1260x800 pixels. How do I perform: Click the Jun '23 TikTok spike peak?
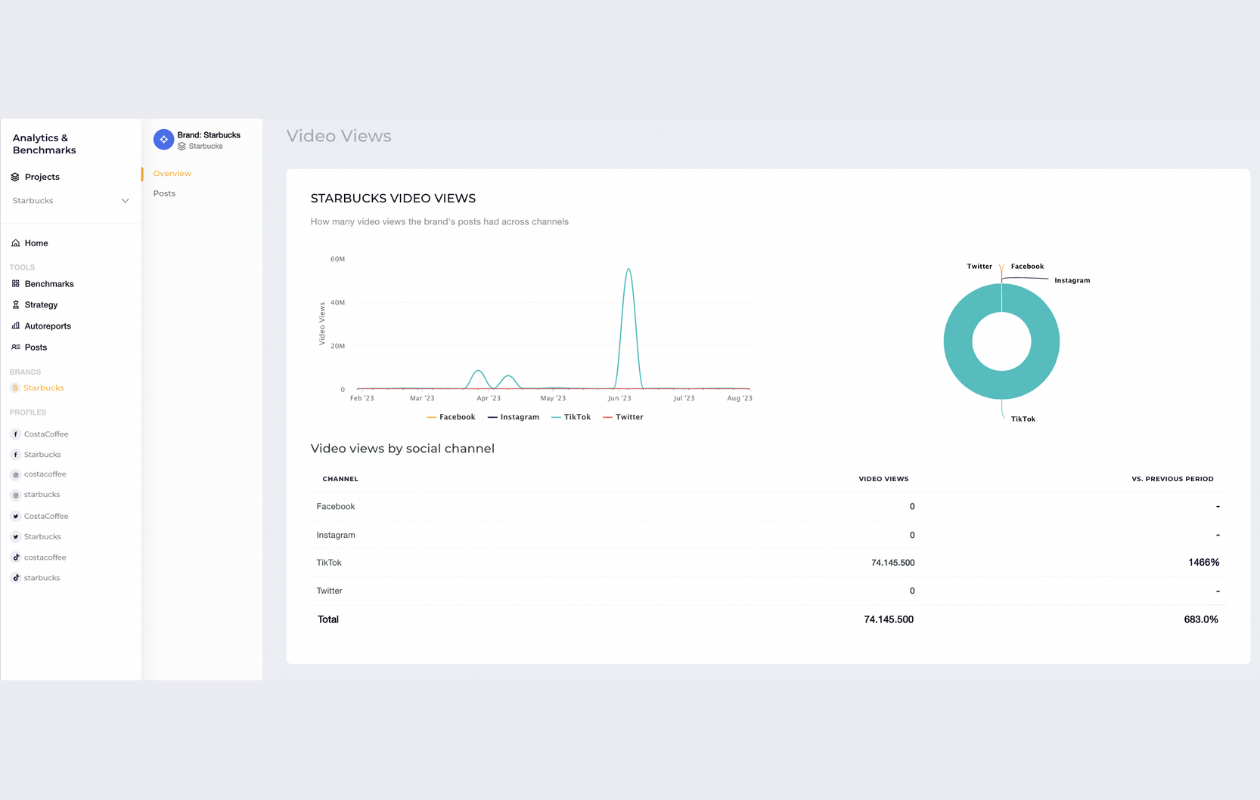[x=628, y=269]
